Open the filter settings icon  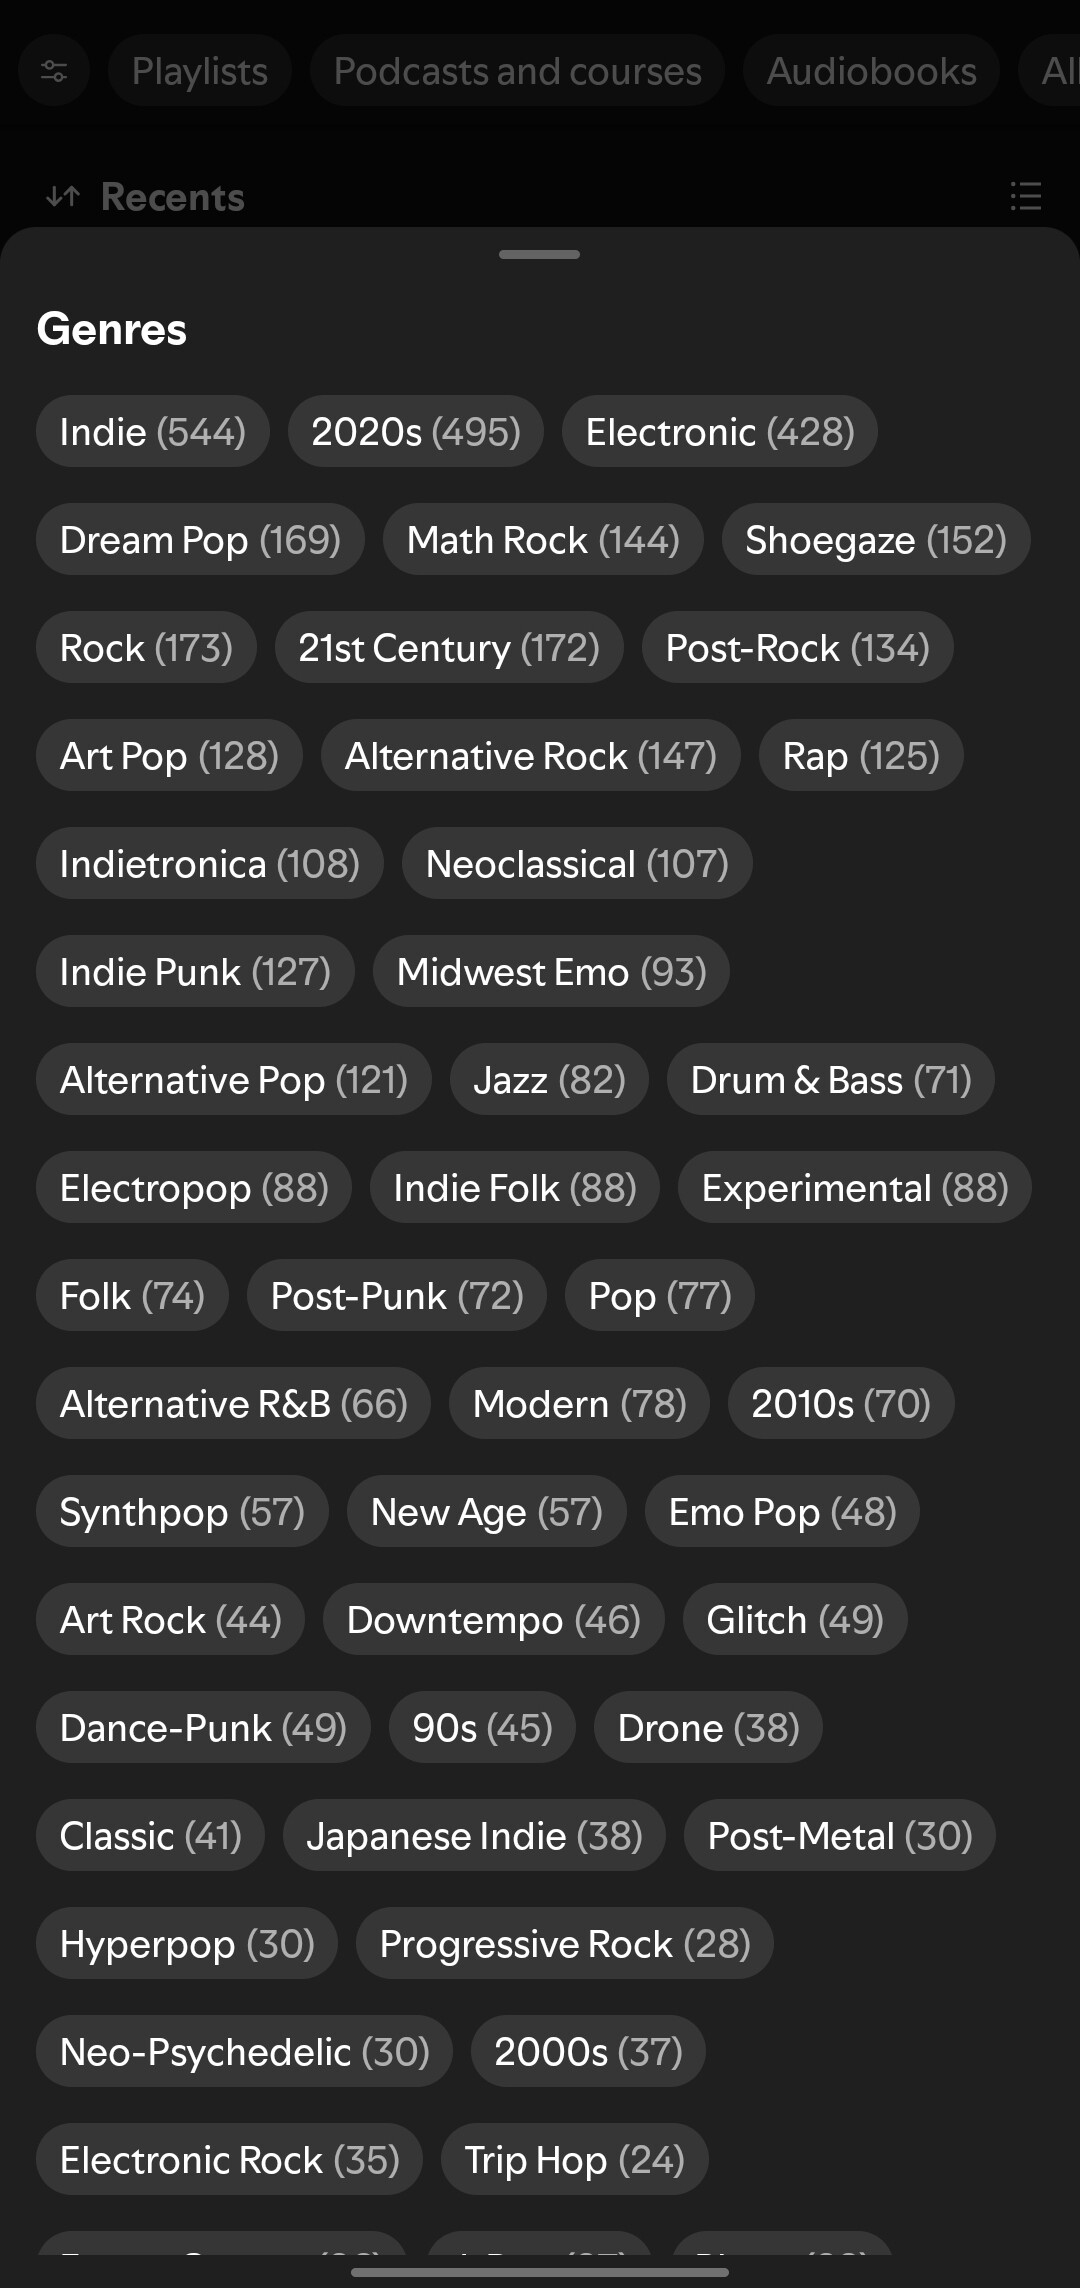[x=54, y=71]
